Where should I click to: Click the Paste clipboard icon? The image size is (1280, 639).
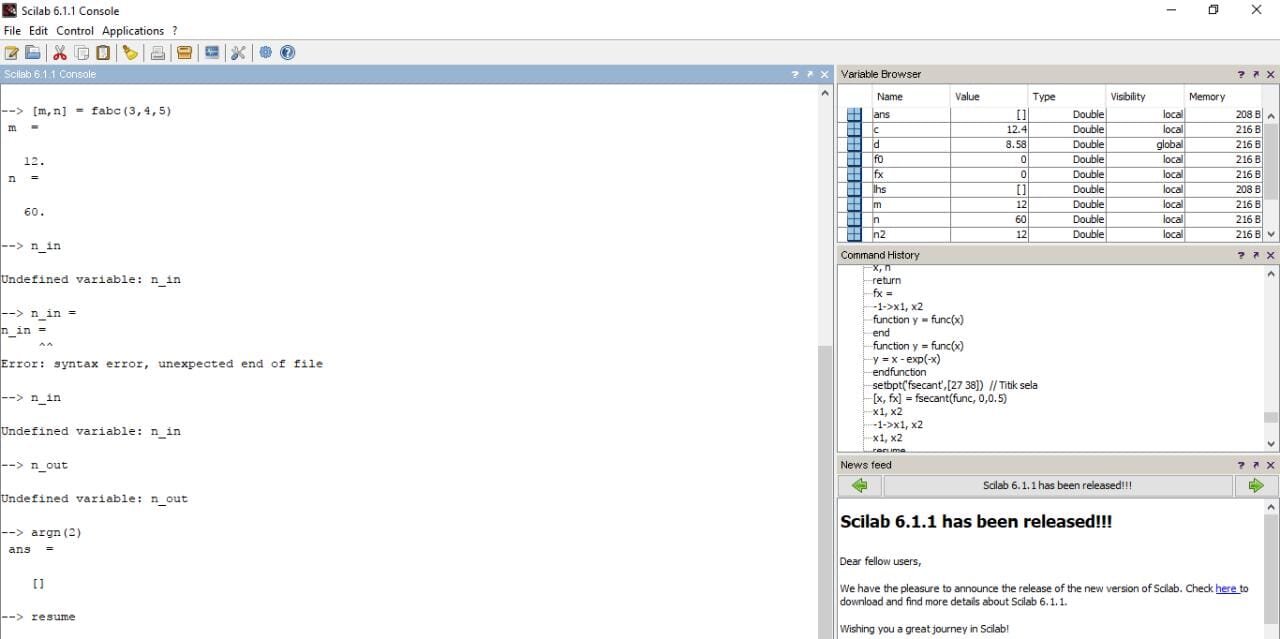click(102, 53)
